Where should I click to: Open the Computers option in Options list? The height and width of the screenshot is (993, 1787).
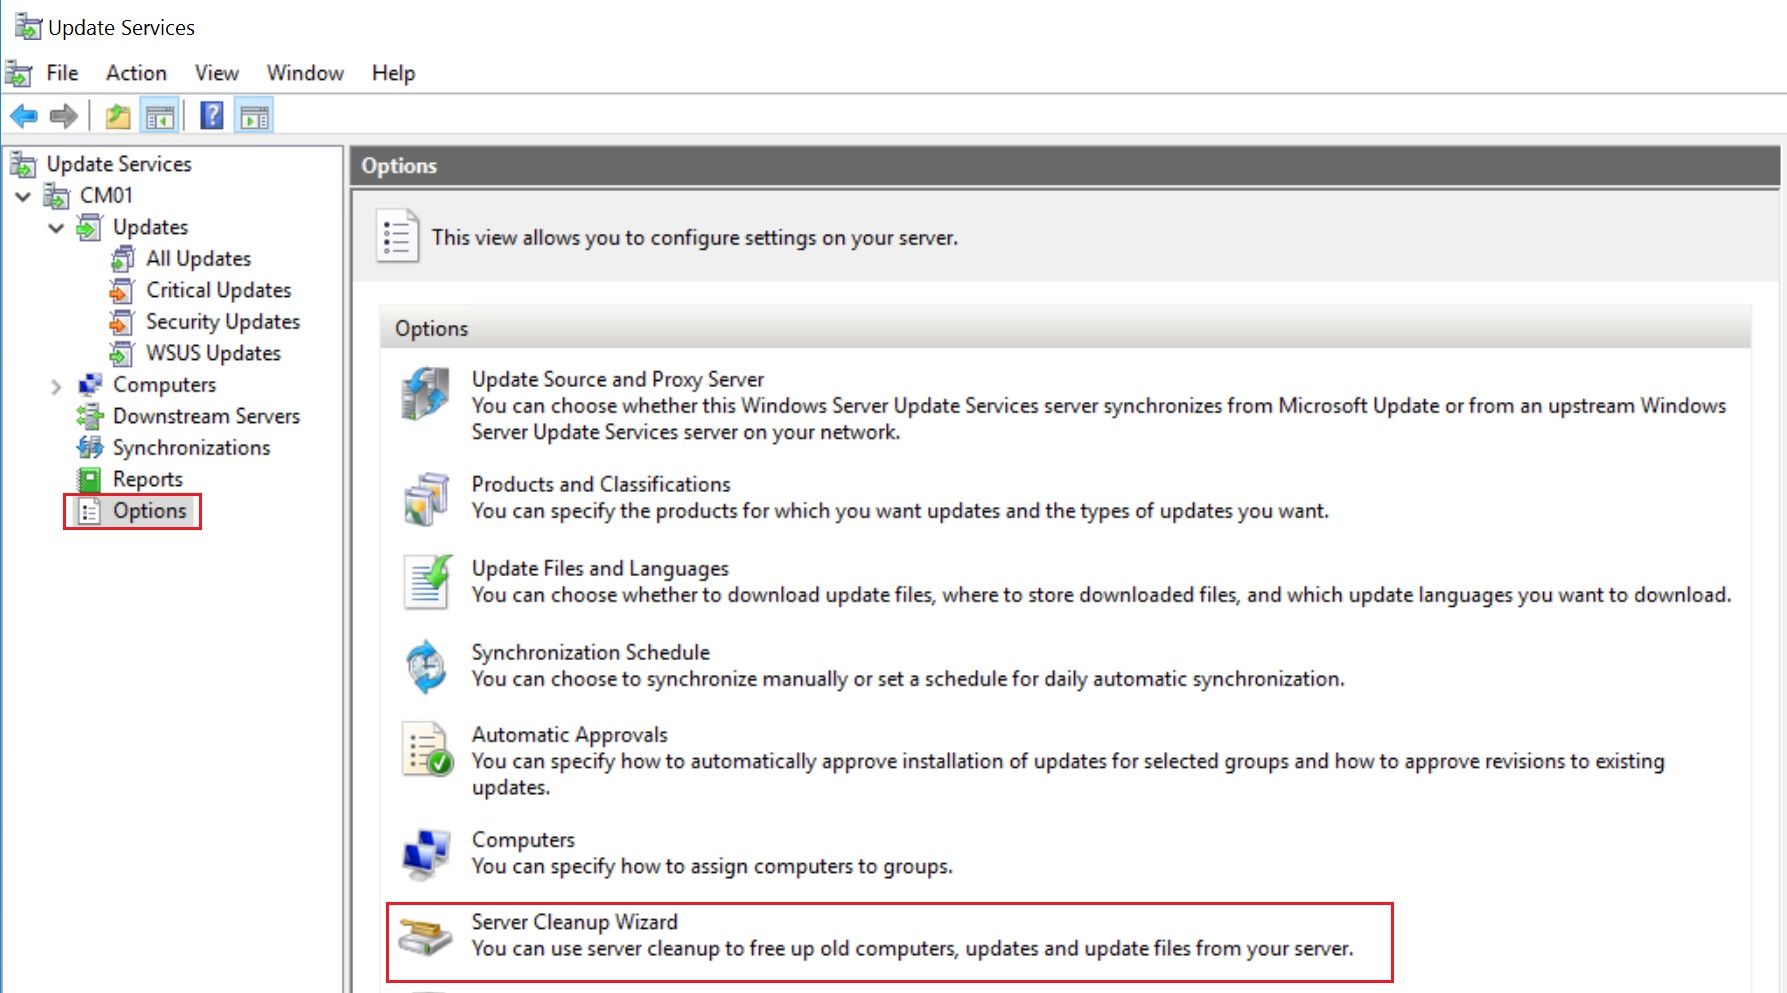point(523,840)
